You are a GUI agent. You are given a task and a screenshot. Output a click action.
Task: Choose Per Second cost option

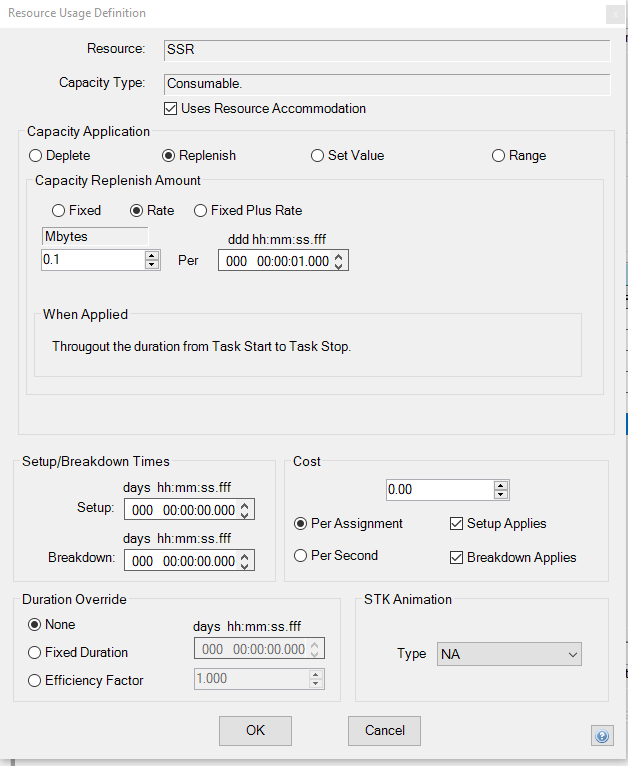tap(300, 556)
